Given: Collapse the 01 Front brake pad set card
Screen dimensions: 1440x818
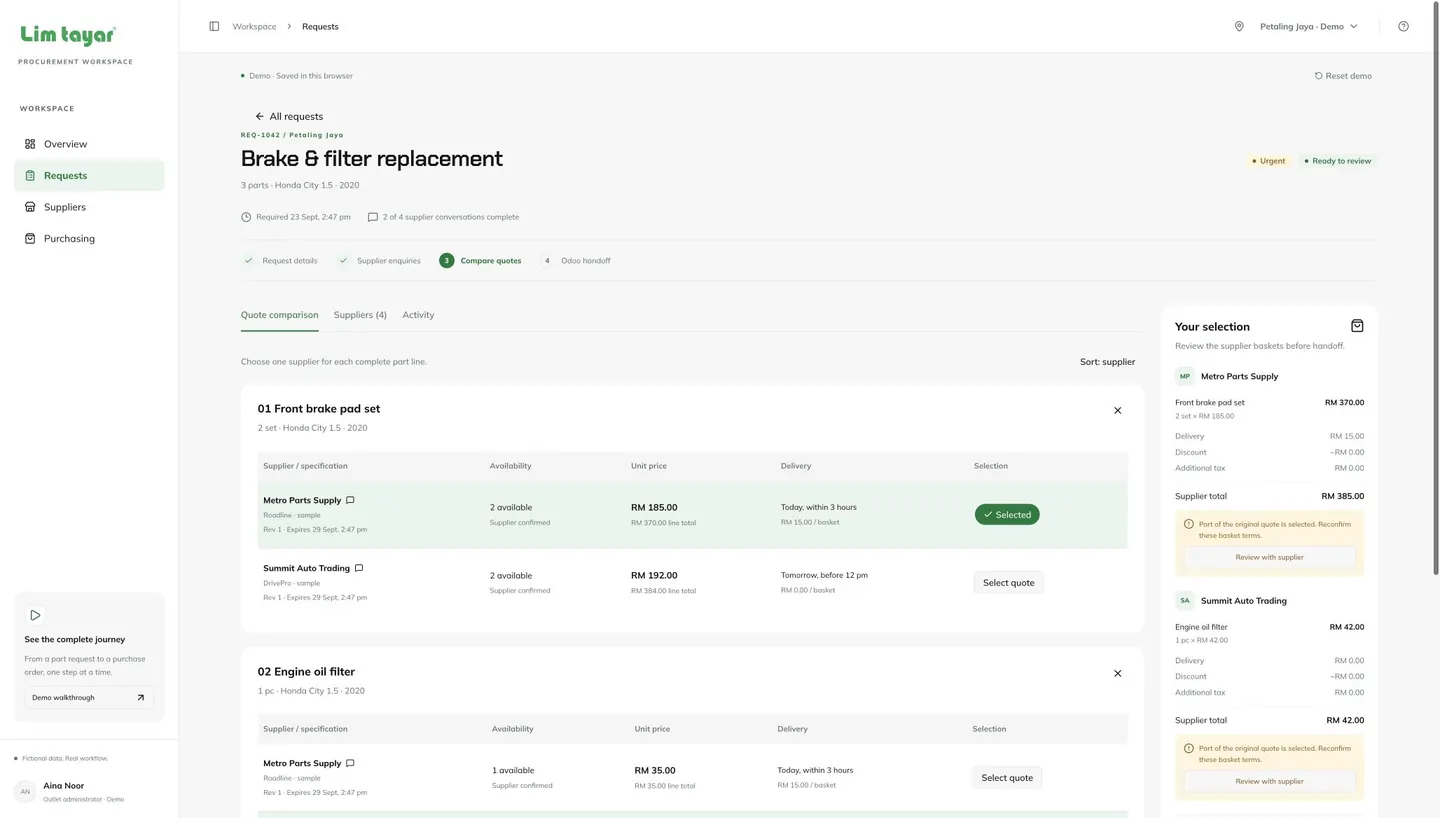Looking at the screenshot, I should 1118,411.
